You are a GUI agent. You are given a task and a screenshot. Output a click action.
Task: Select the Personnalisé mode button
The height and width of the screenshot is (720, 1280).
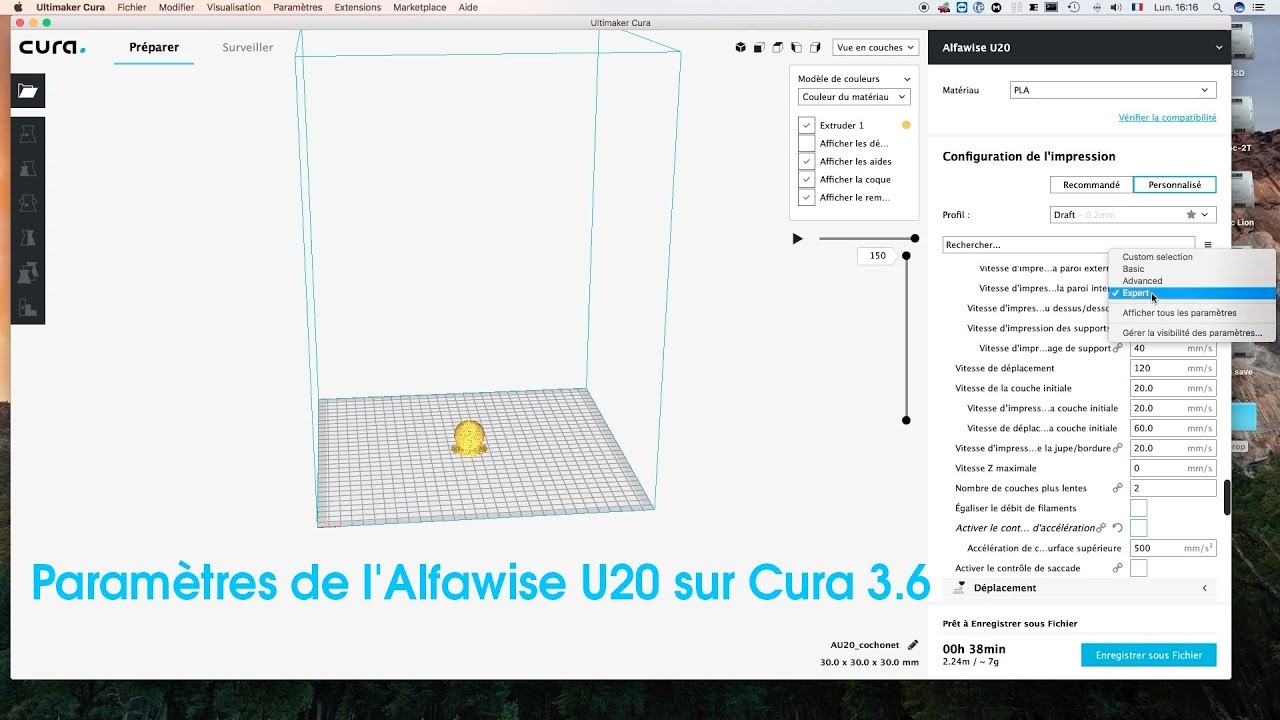[x=1175, y=185]
